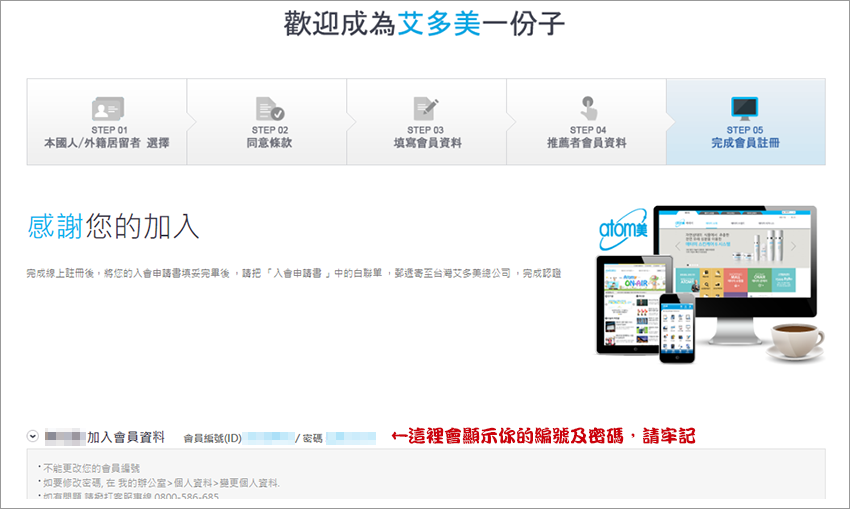This screenshot has height=509, width=850.
Task: Click the STEP 02 document checkmark icon
Action: coord(270,108)
